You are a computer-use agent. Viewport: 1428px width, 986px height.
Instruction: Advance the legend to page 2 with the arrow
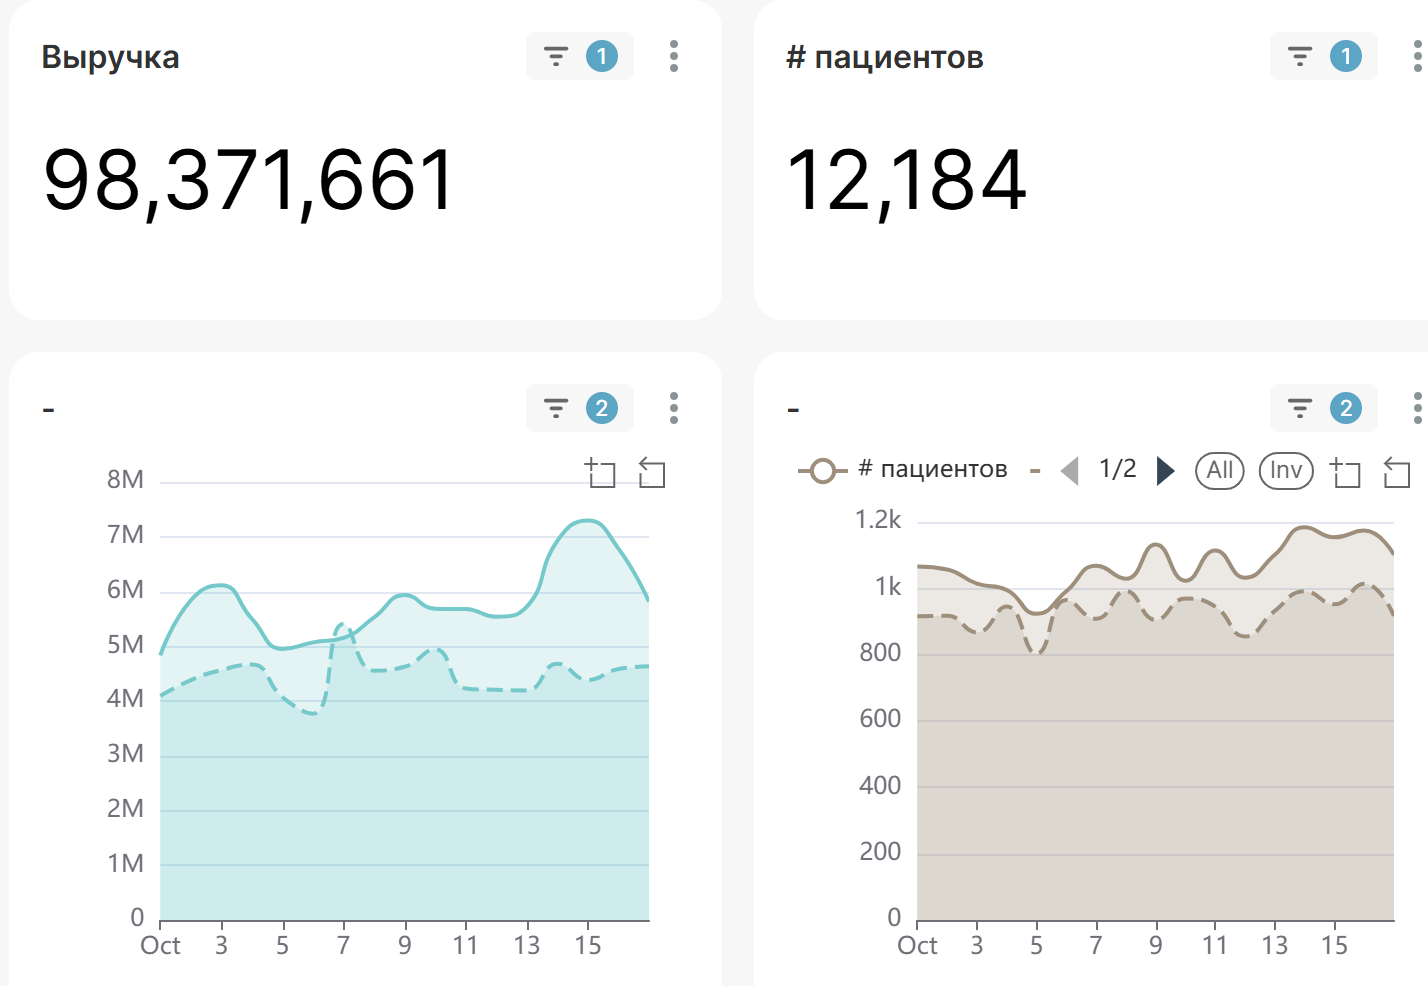1166,470
